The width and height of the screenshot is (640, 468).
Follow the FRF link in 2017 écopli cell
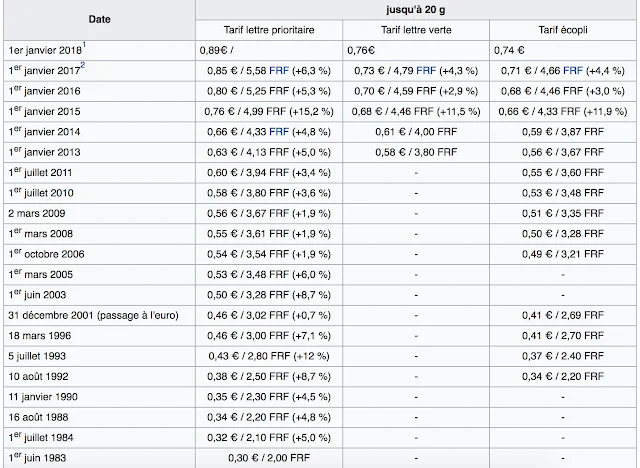click(x=573, y=71)
